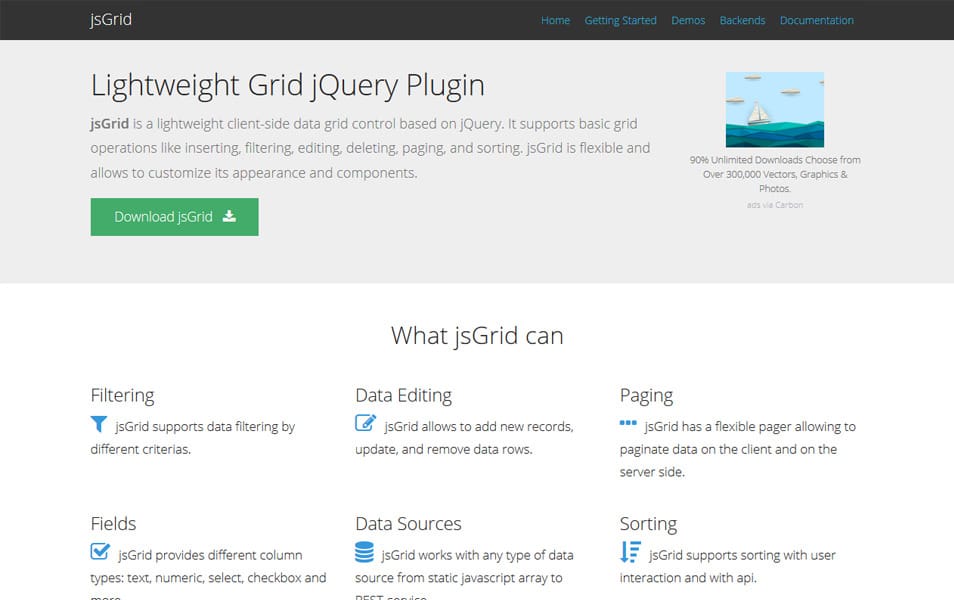Open the Documentation page
This screenshot has width=954, height=600.
816,20
